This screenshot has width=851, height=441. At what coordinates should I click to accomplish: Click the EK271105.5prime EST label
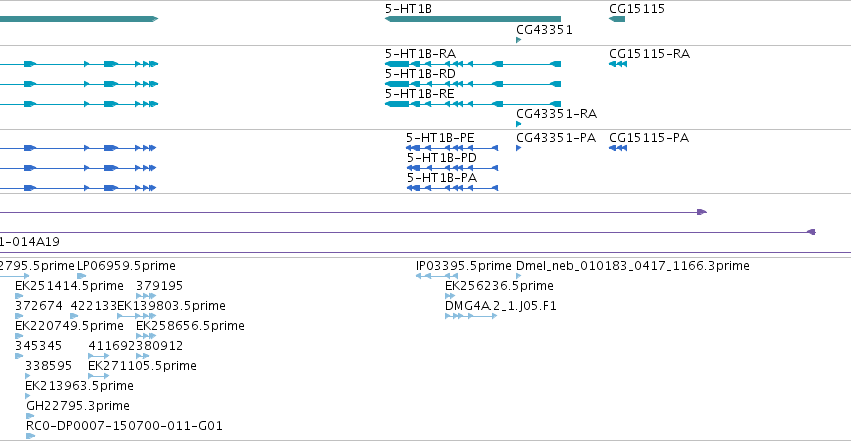click(x=142, y=366)
